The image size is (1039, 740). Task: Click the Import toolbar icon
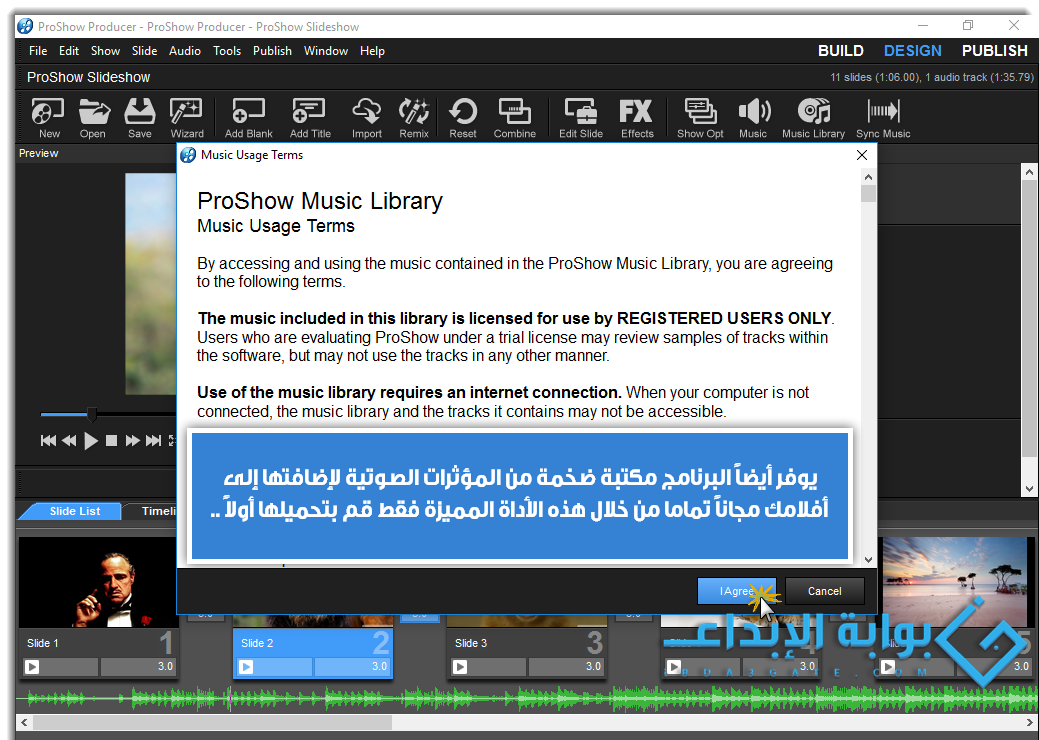[x=366, y=118]
